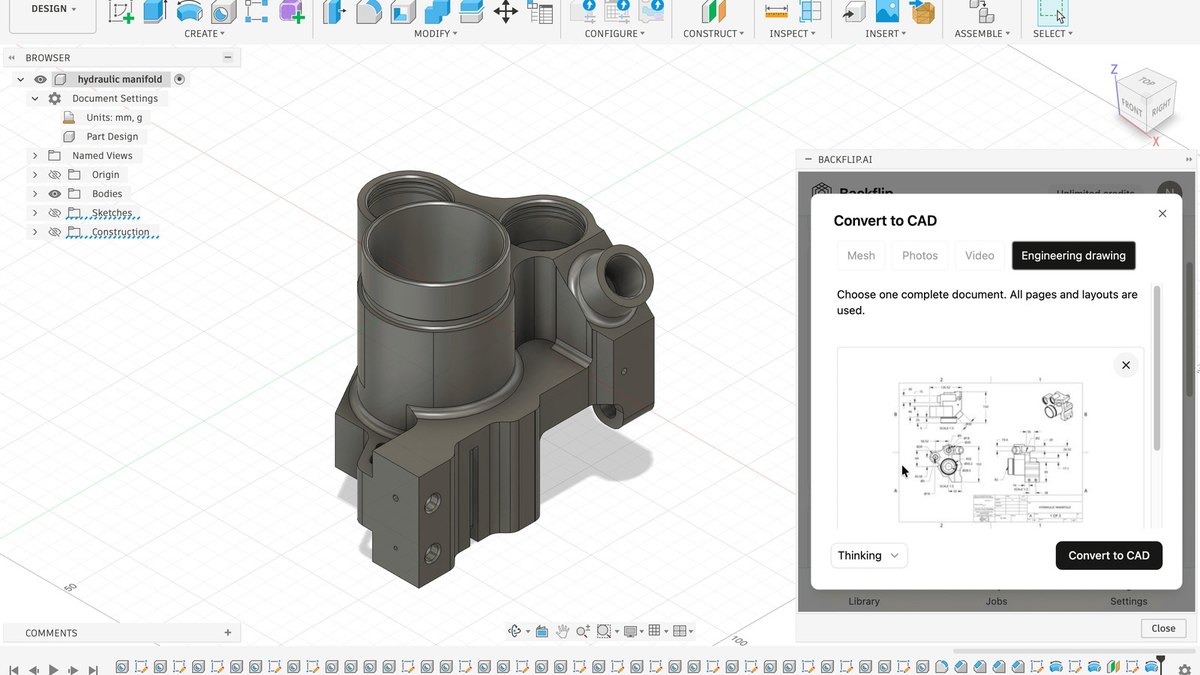
Task: Activate hydraulic manifold radio button
Action: coord(179,79)
